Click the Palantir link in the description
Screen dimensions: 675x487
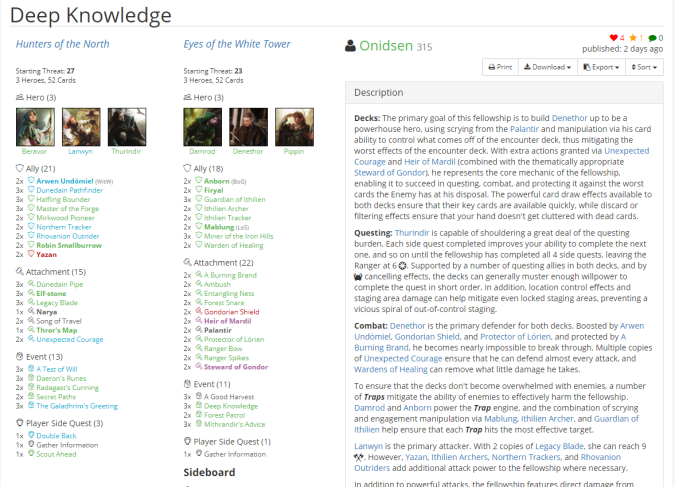coord(524,129)
